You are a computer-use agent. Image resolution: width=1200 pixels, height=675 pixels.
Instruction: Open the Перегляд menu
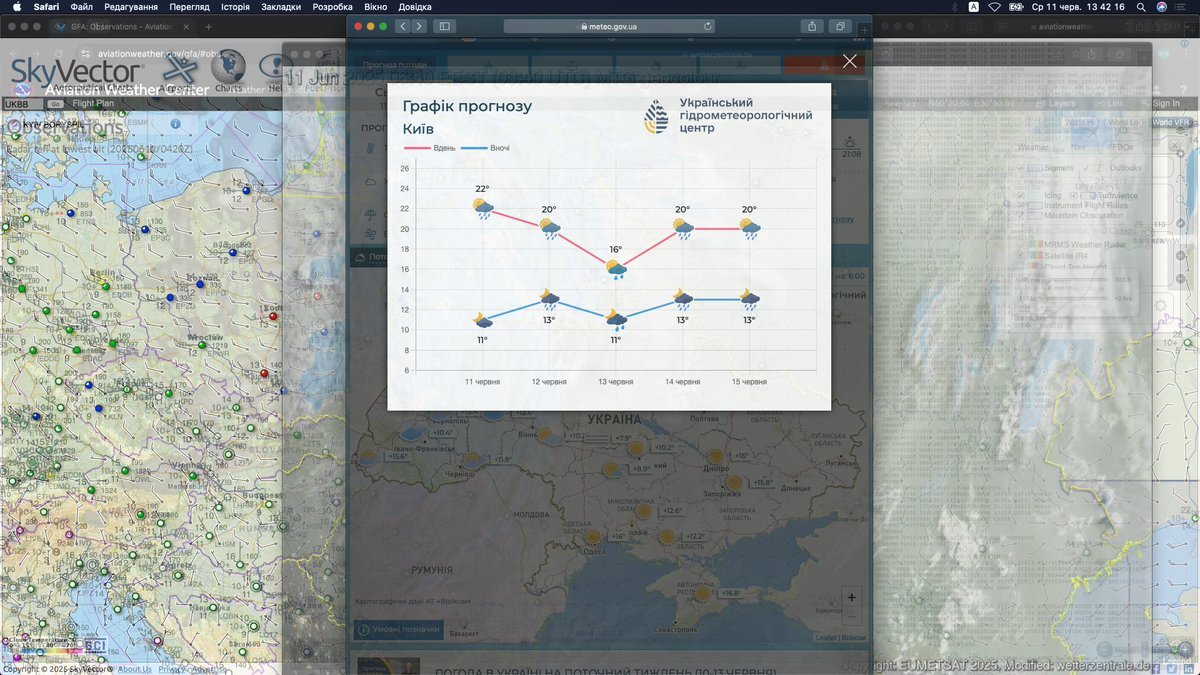pos(190,7)
